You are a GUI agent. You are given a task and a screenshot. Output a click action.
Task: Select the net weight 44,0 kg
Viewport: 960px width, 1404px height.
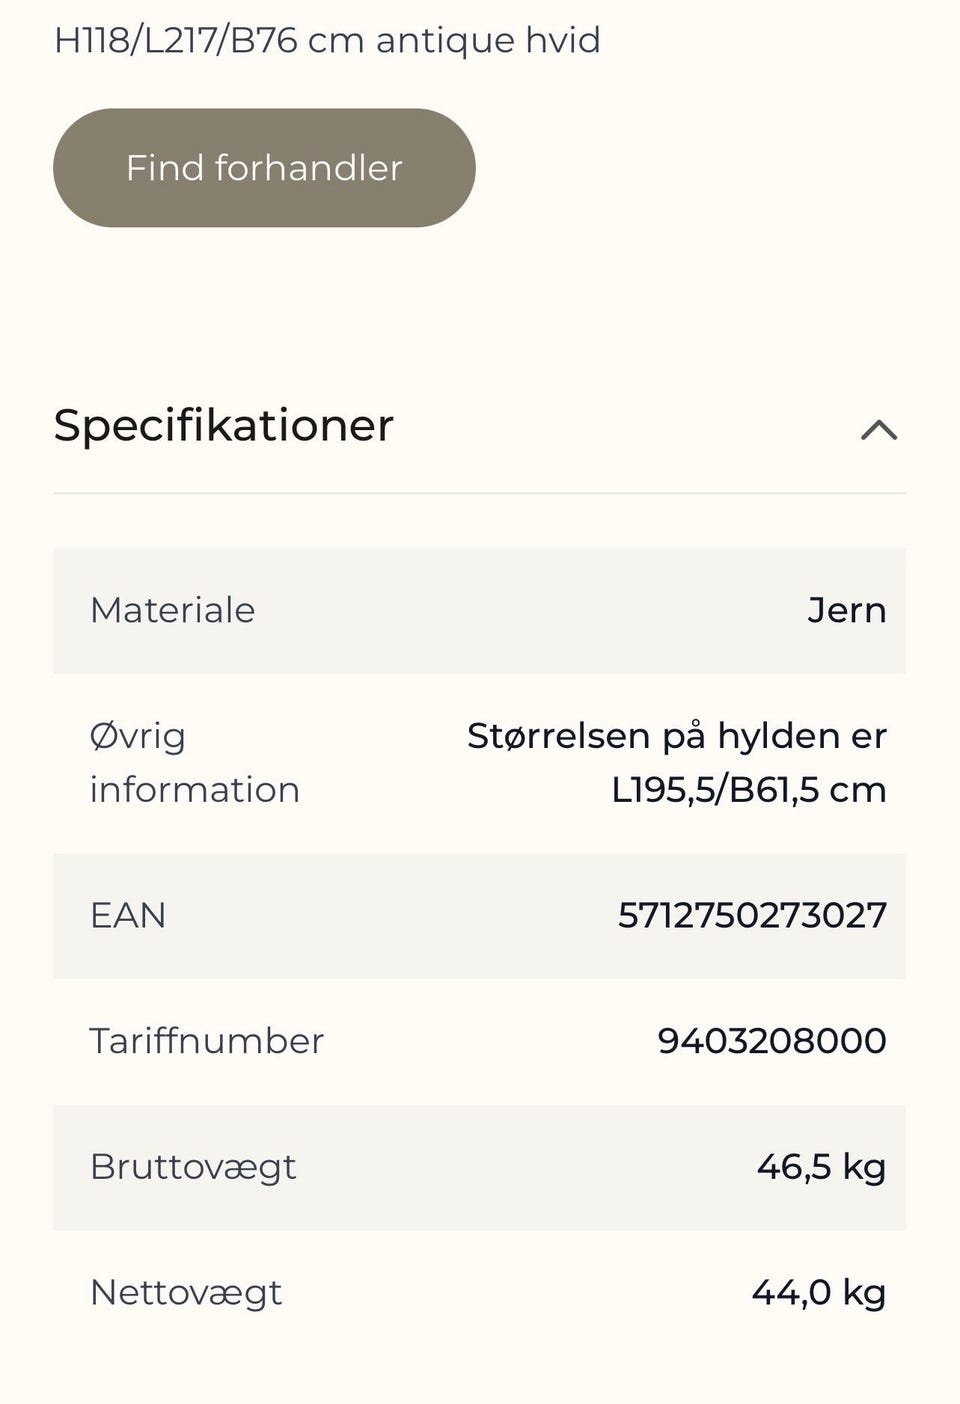coord(818,1292)
